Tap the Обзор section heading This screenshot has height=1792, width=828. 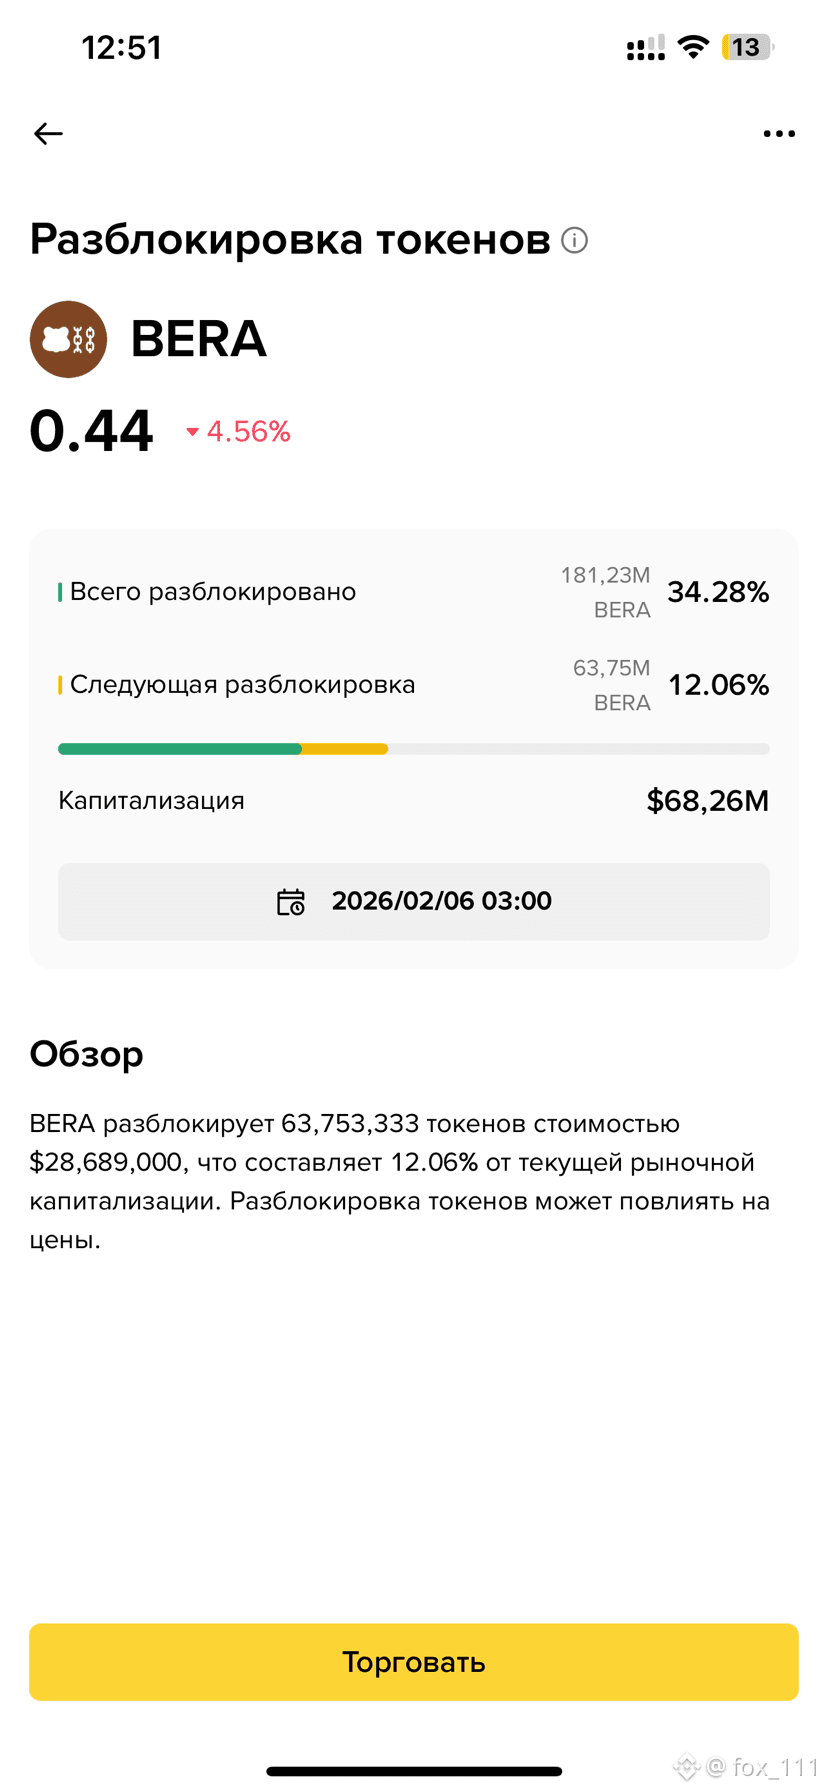pos(87,1054)
